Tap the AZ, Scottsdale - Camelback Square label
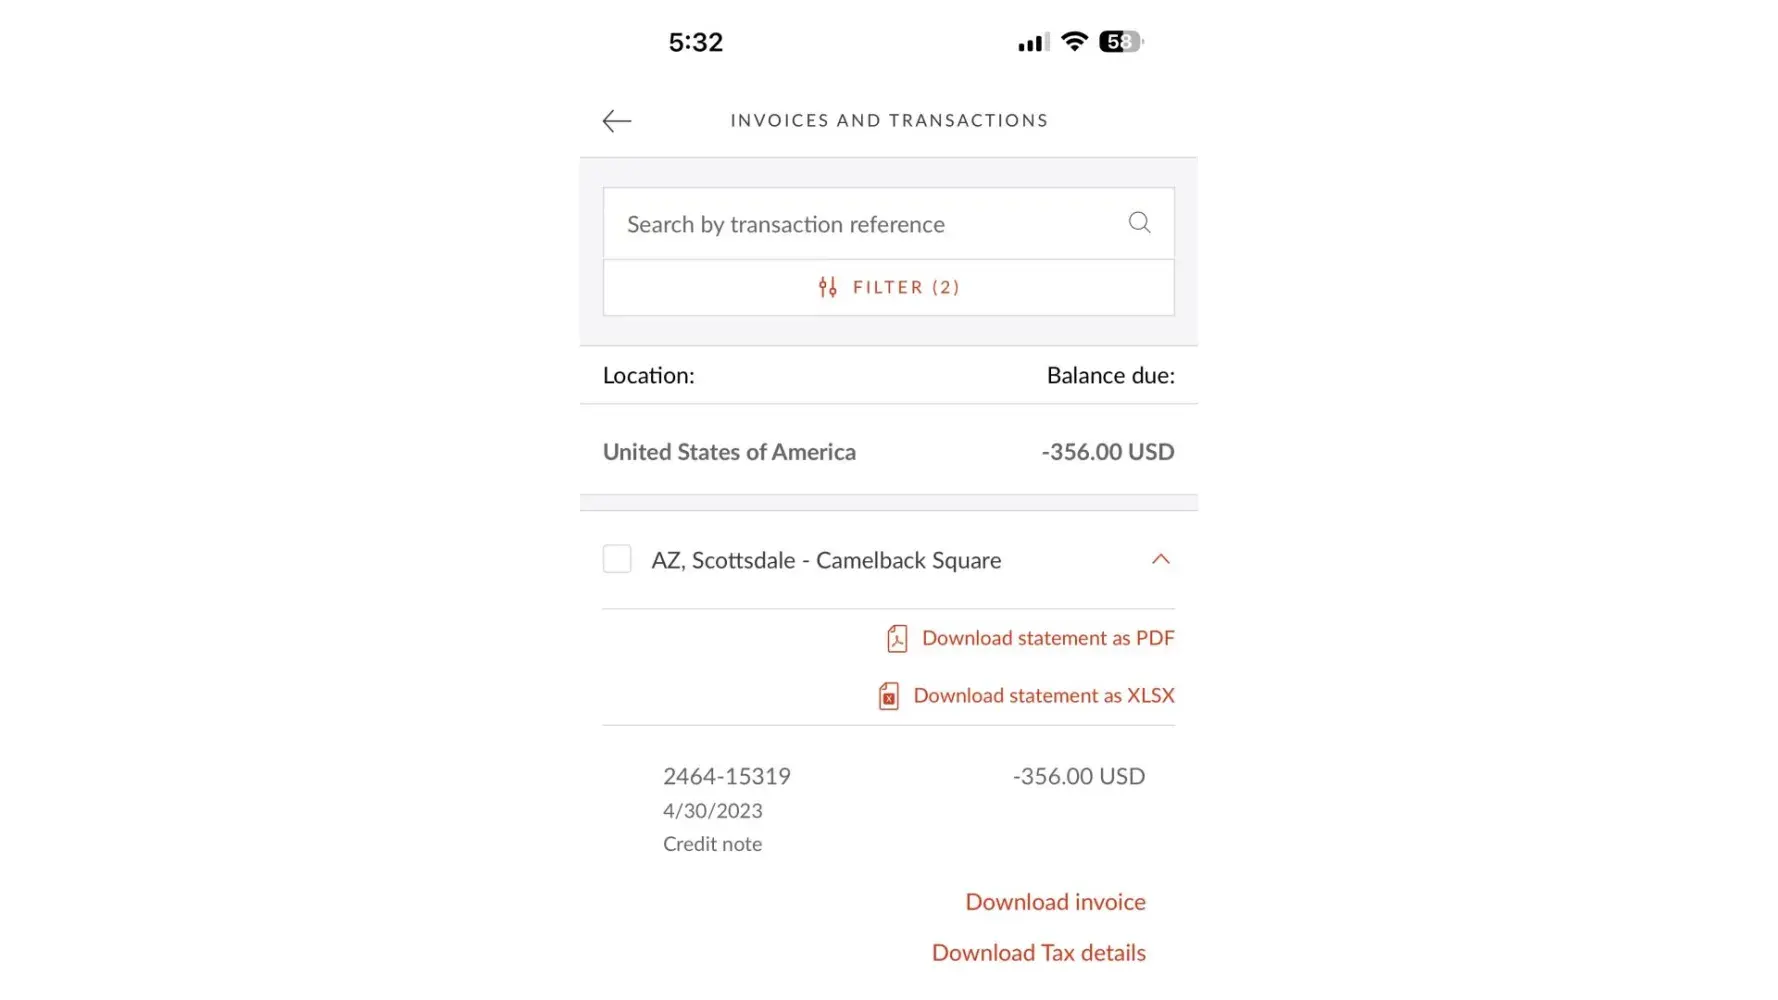 (x=826, y=560)
